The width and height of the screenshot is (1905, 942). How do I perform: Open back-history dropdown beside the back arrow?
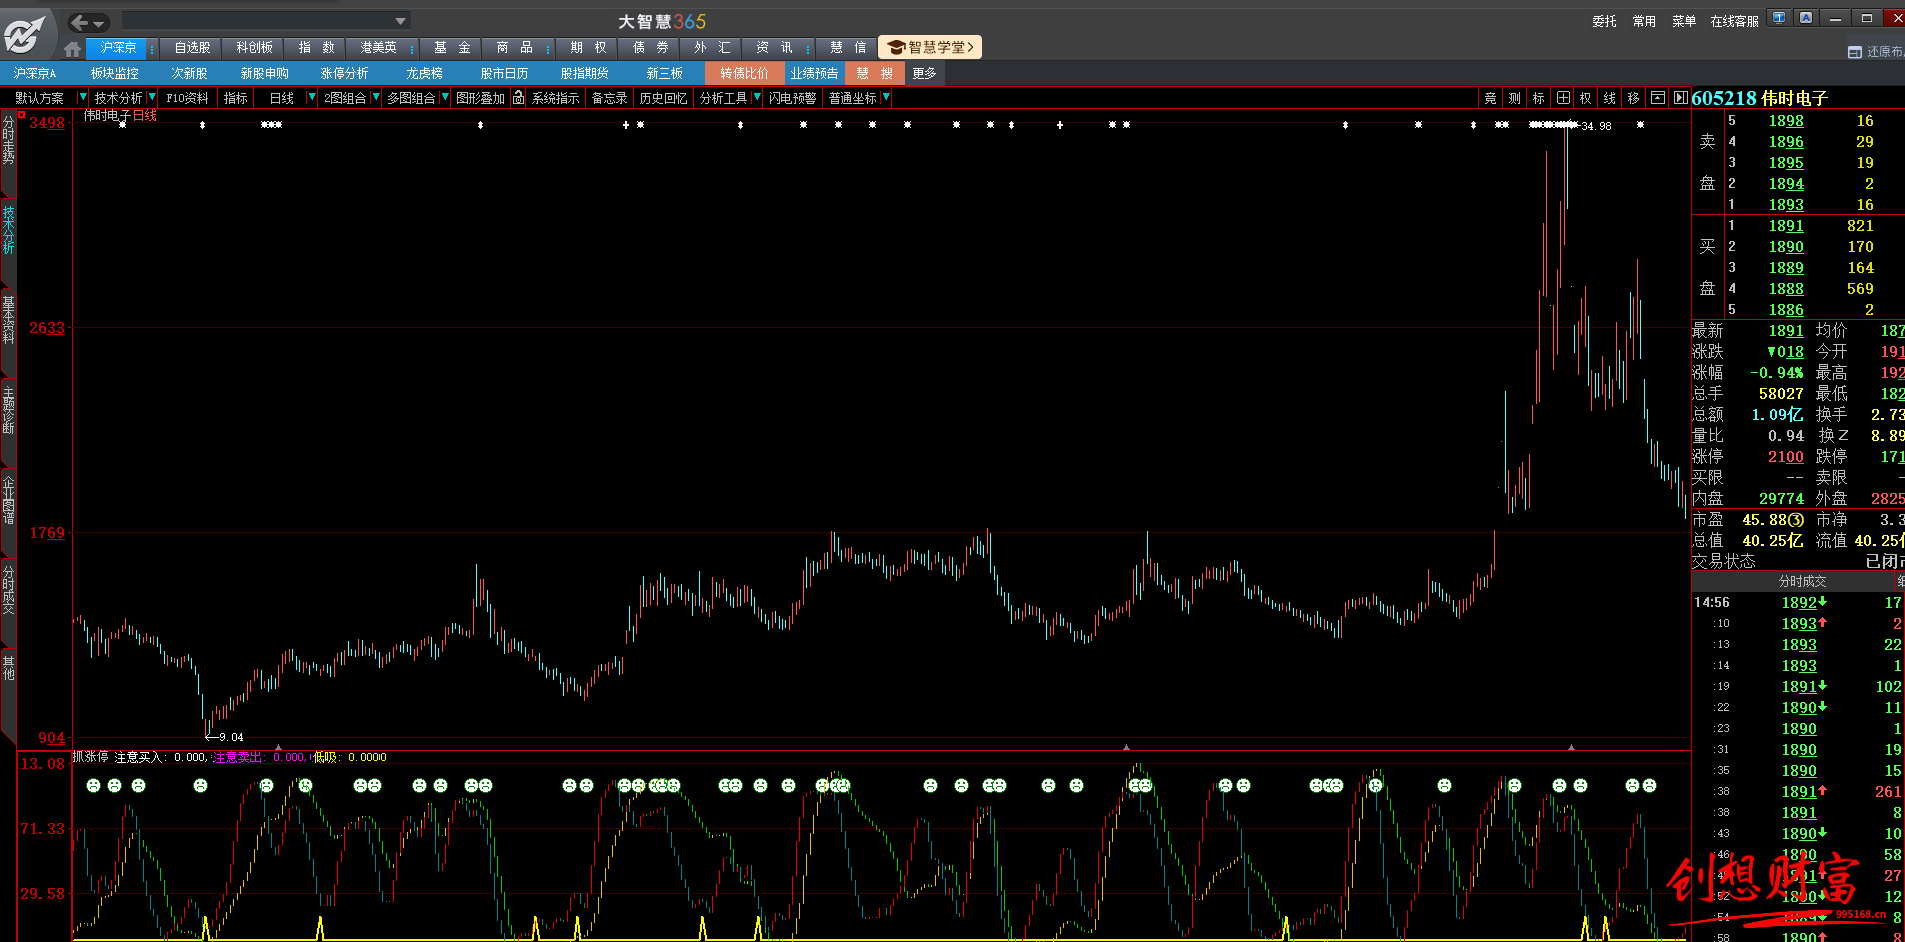pyautogui.click(x=99, y=23)
